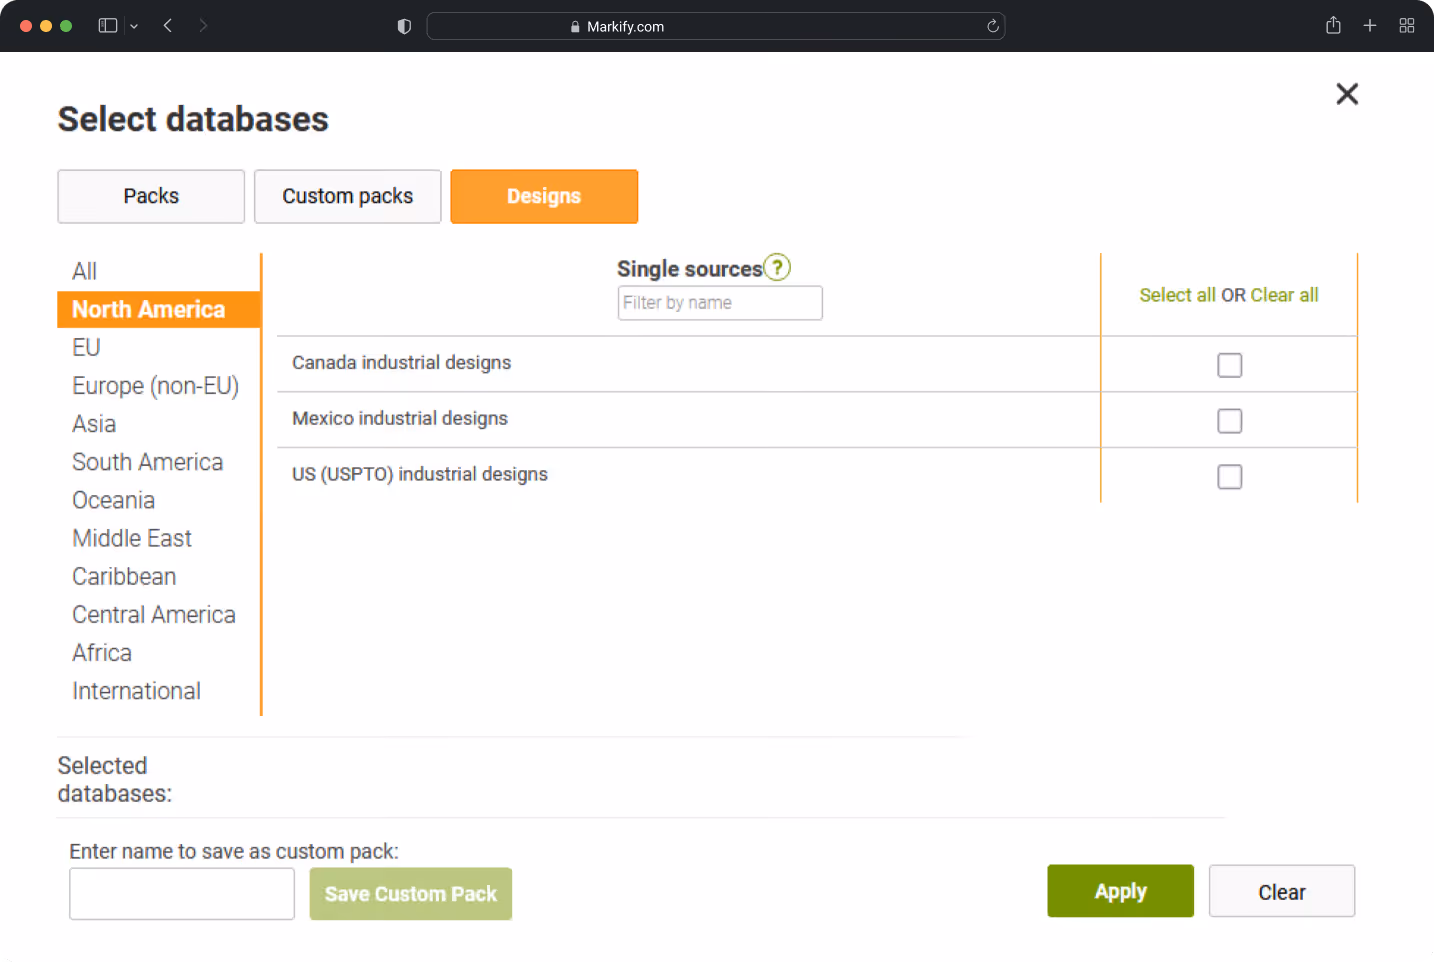Click the Canada industrial designs row text
The height and width of the screenshot is (962, 1434).
(x=401, y=362)
